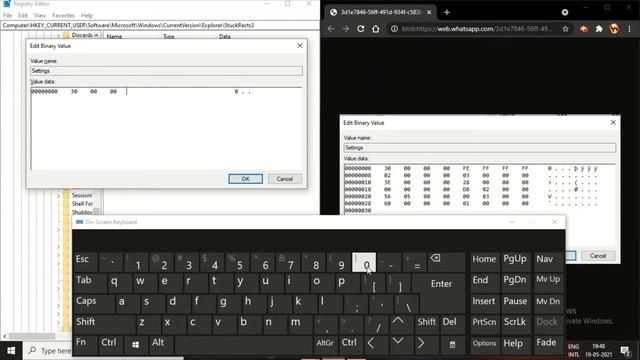
Task: Open Chrome three-dot menu
Action: click(629, 29)
